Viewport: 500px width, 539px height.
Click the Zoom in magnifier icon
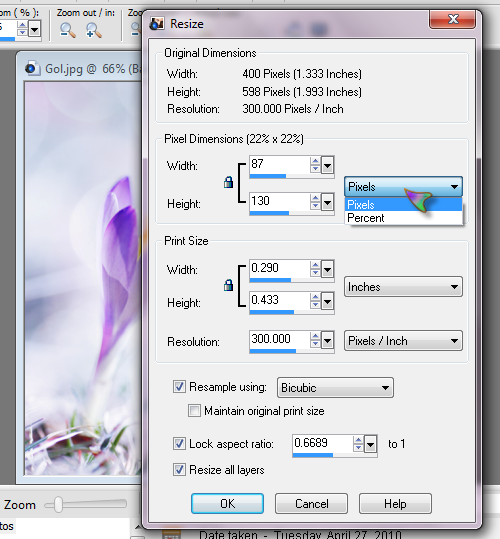click(93, 30)
